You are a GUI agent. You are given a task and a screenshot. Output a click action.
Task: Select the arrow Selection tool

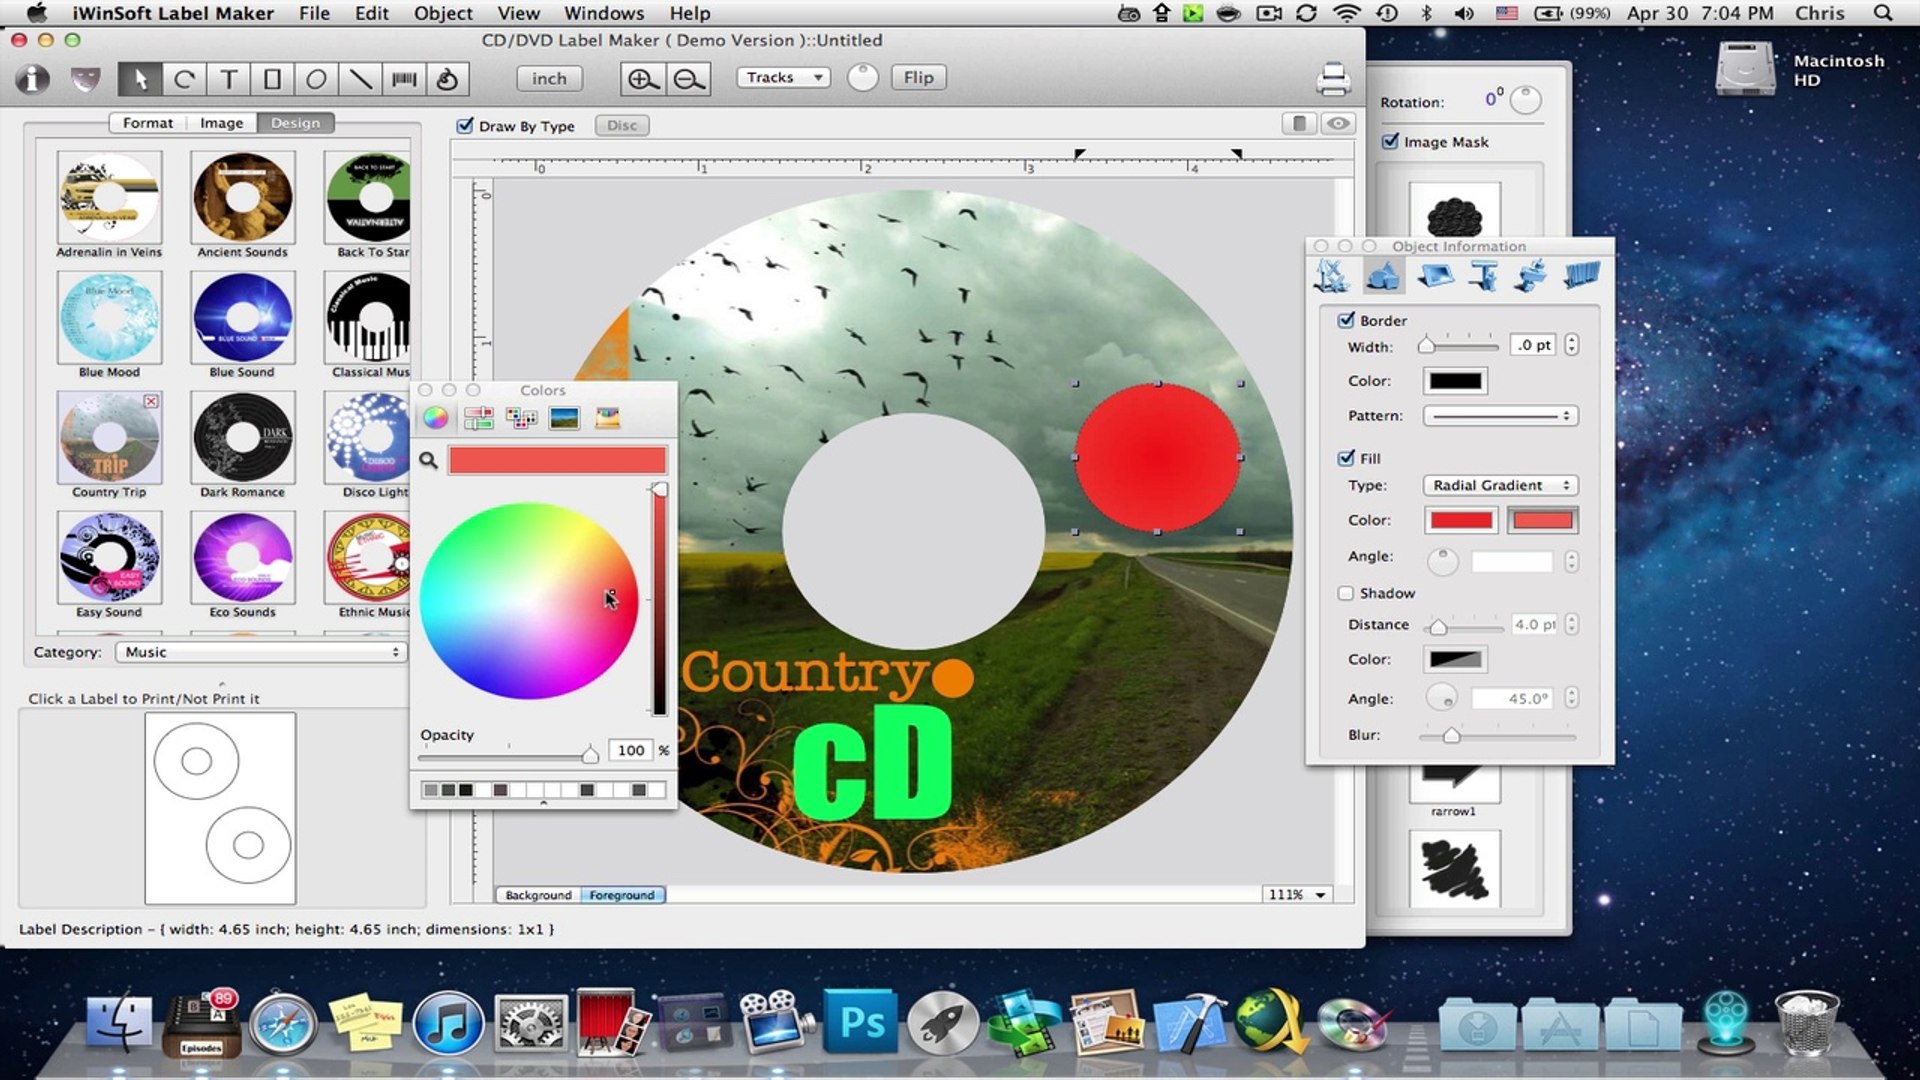(140, 79)
